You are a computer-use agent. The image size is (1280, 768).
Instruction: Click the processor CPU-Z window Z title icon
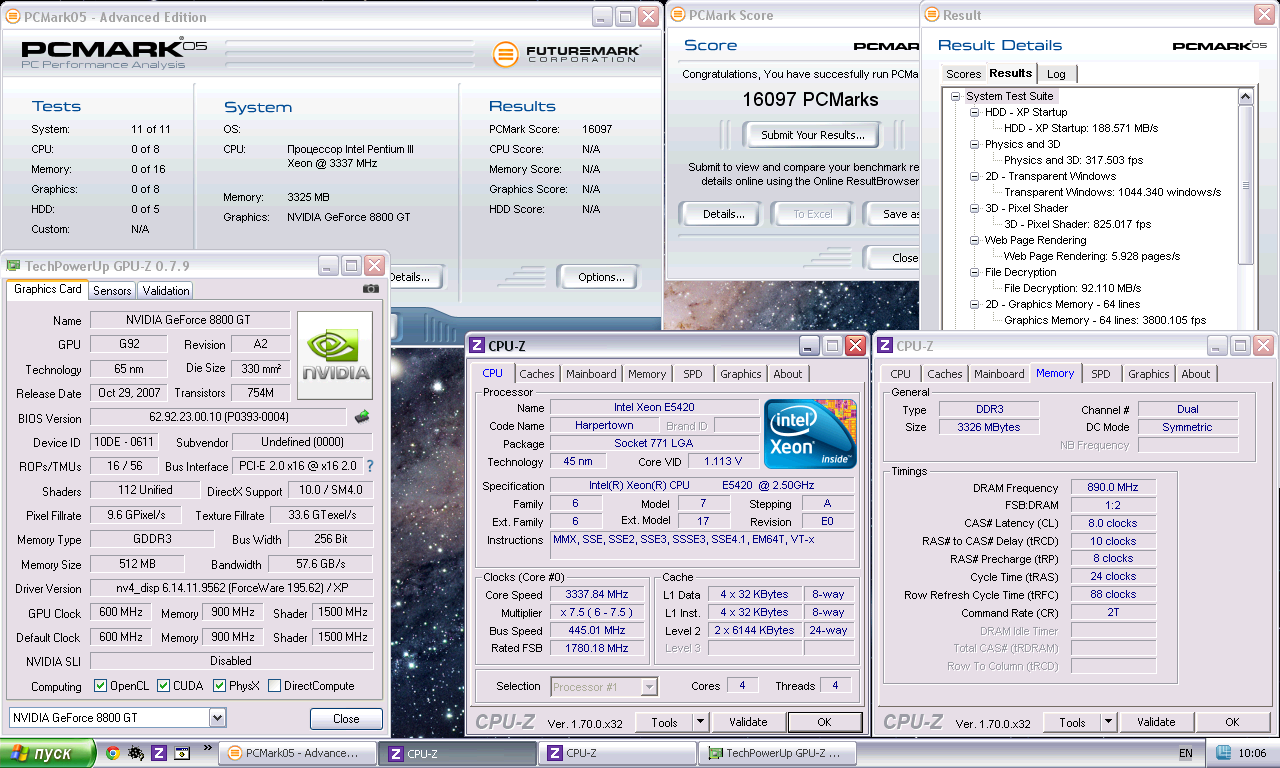(x=477, y=346)
